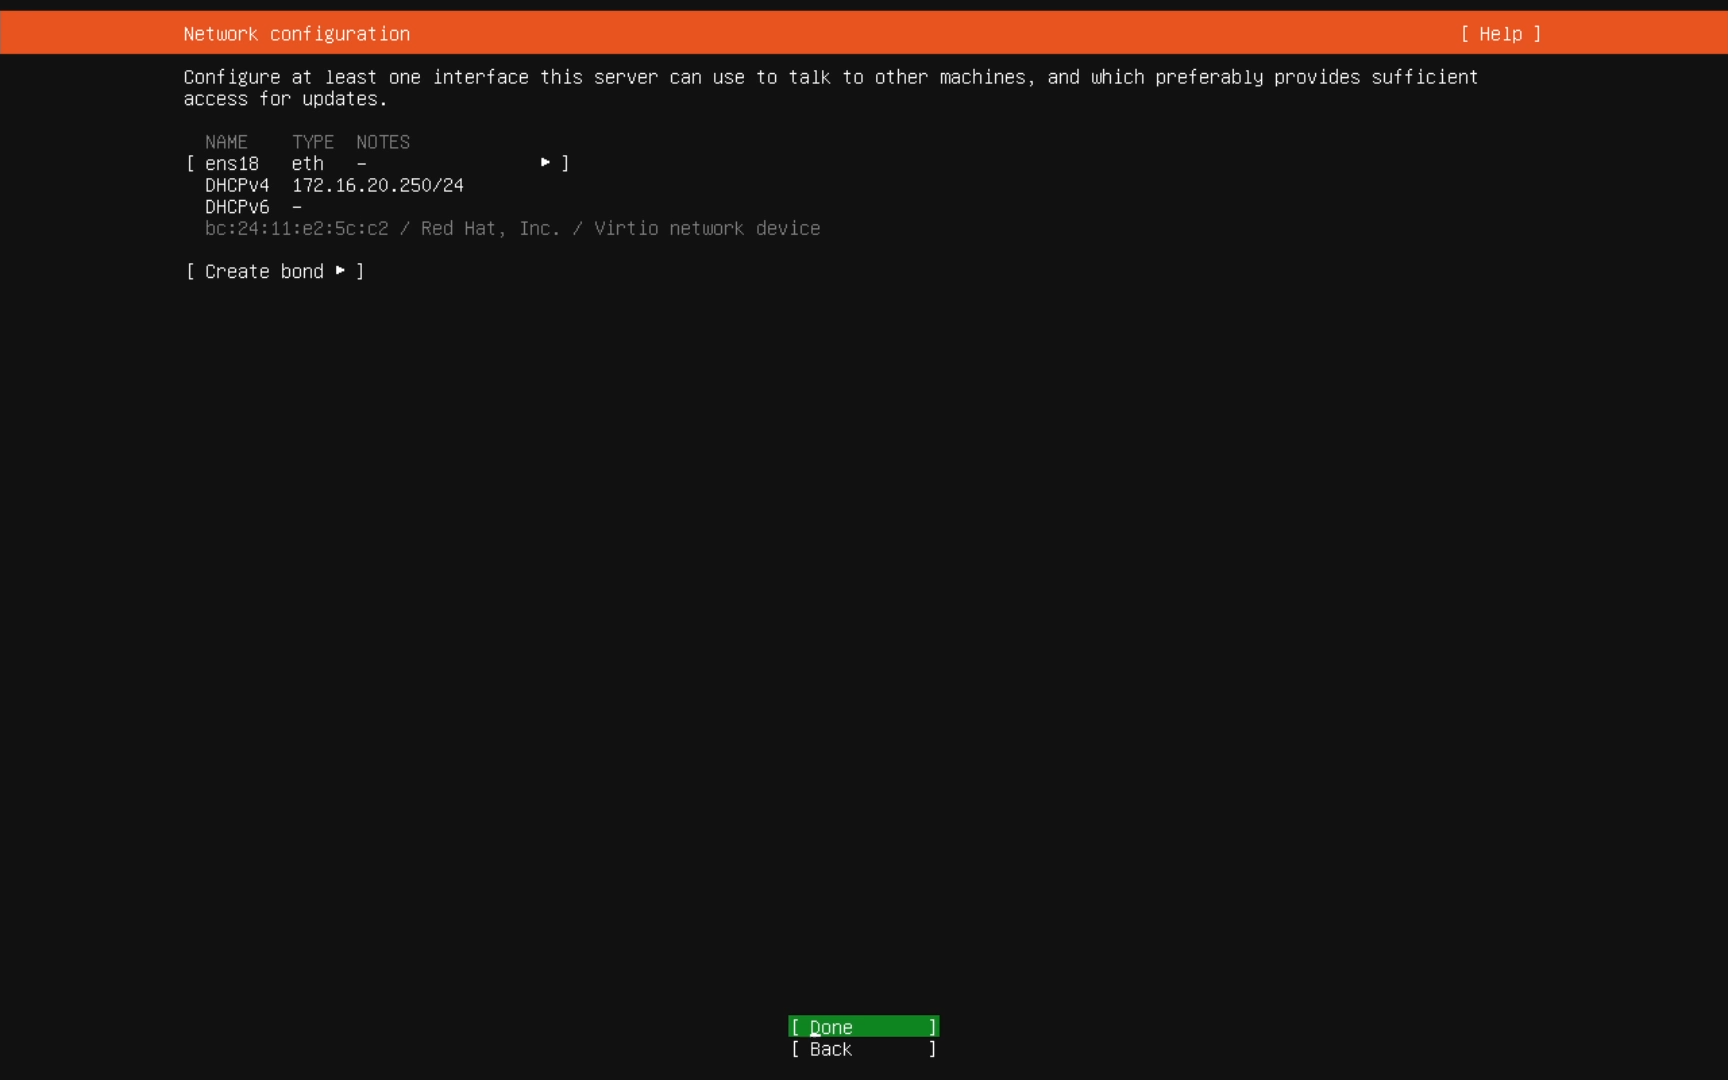The height and width of the screenshot is (1080, 1728).
Task: Click the TYPE column header
Action: coord(313,141)
